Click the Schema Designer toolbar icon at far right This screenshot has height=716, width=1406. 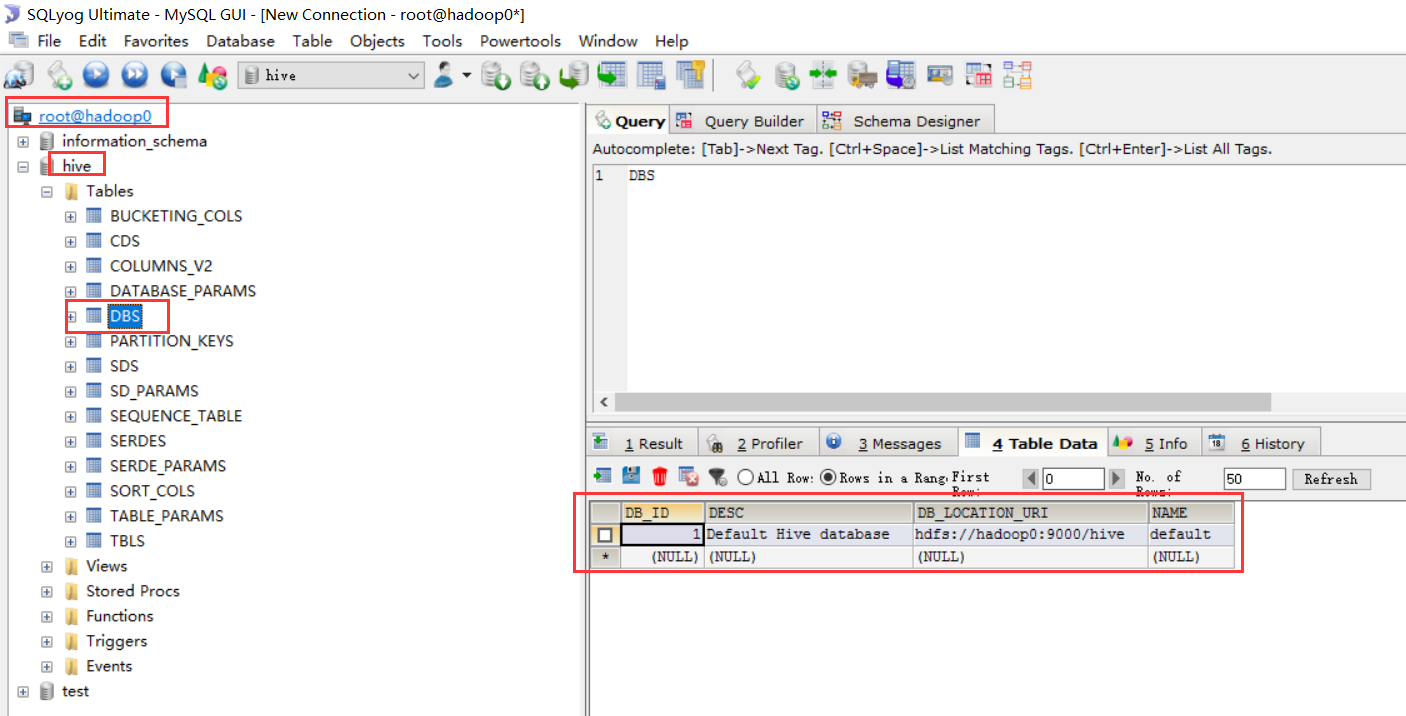[x=1018, y=75]
